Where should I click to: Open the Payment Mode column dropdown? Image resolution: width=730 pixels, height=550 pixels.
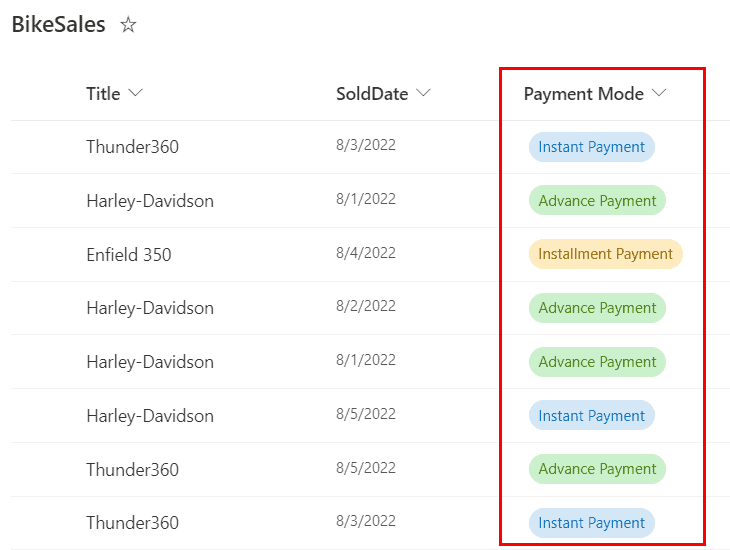point(659,93)
